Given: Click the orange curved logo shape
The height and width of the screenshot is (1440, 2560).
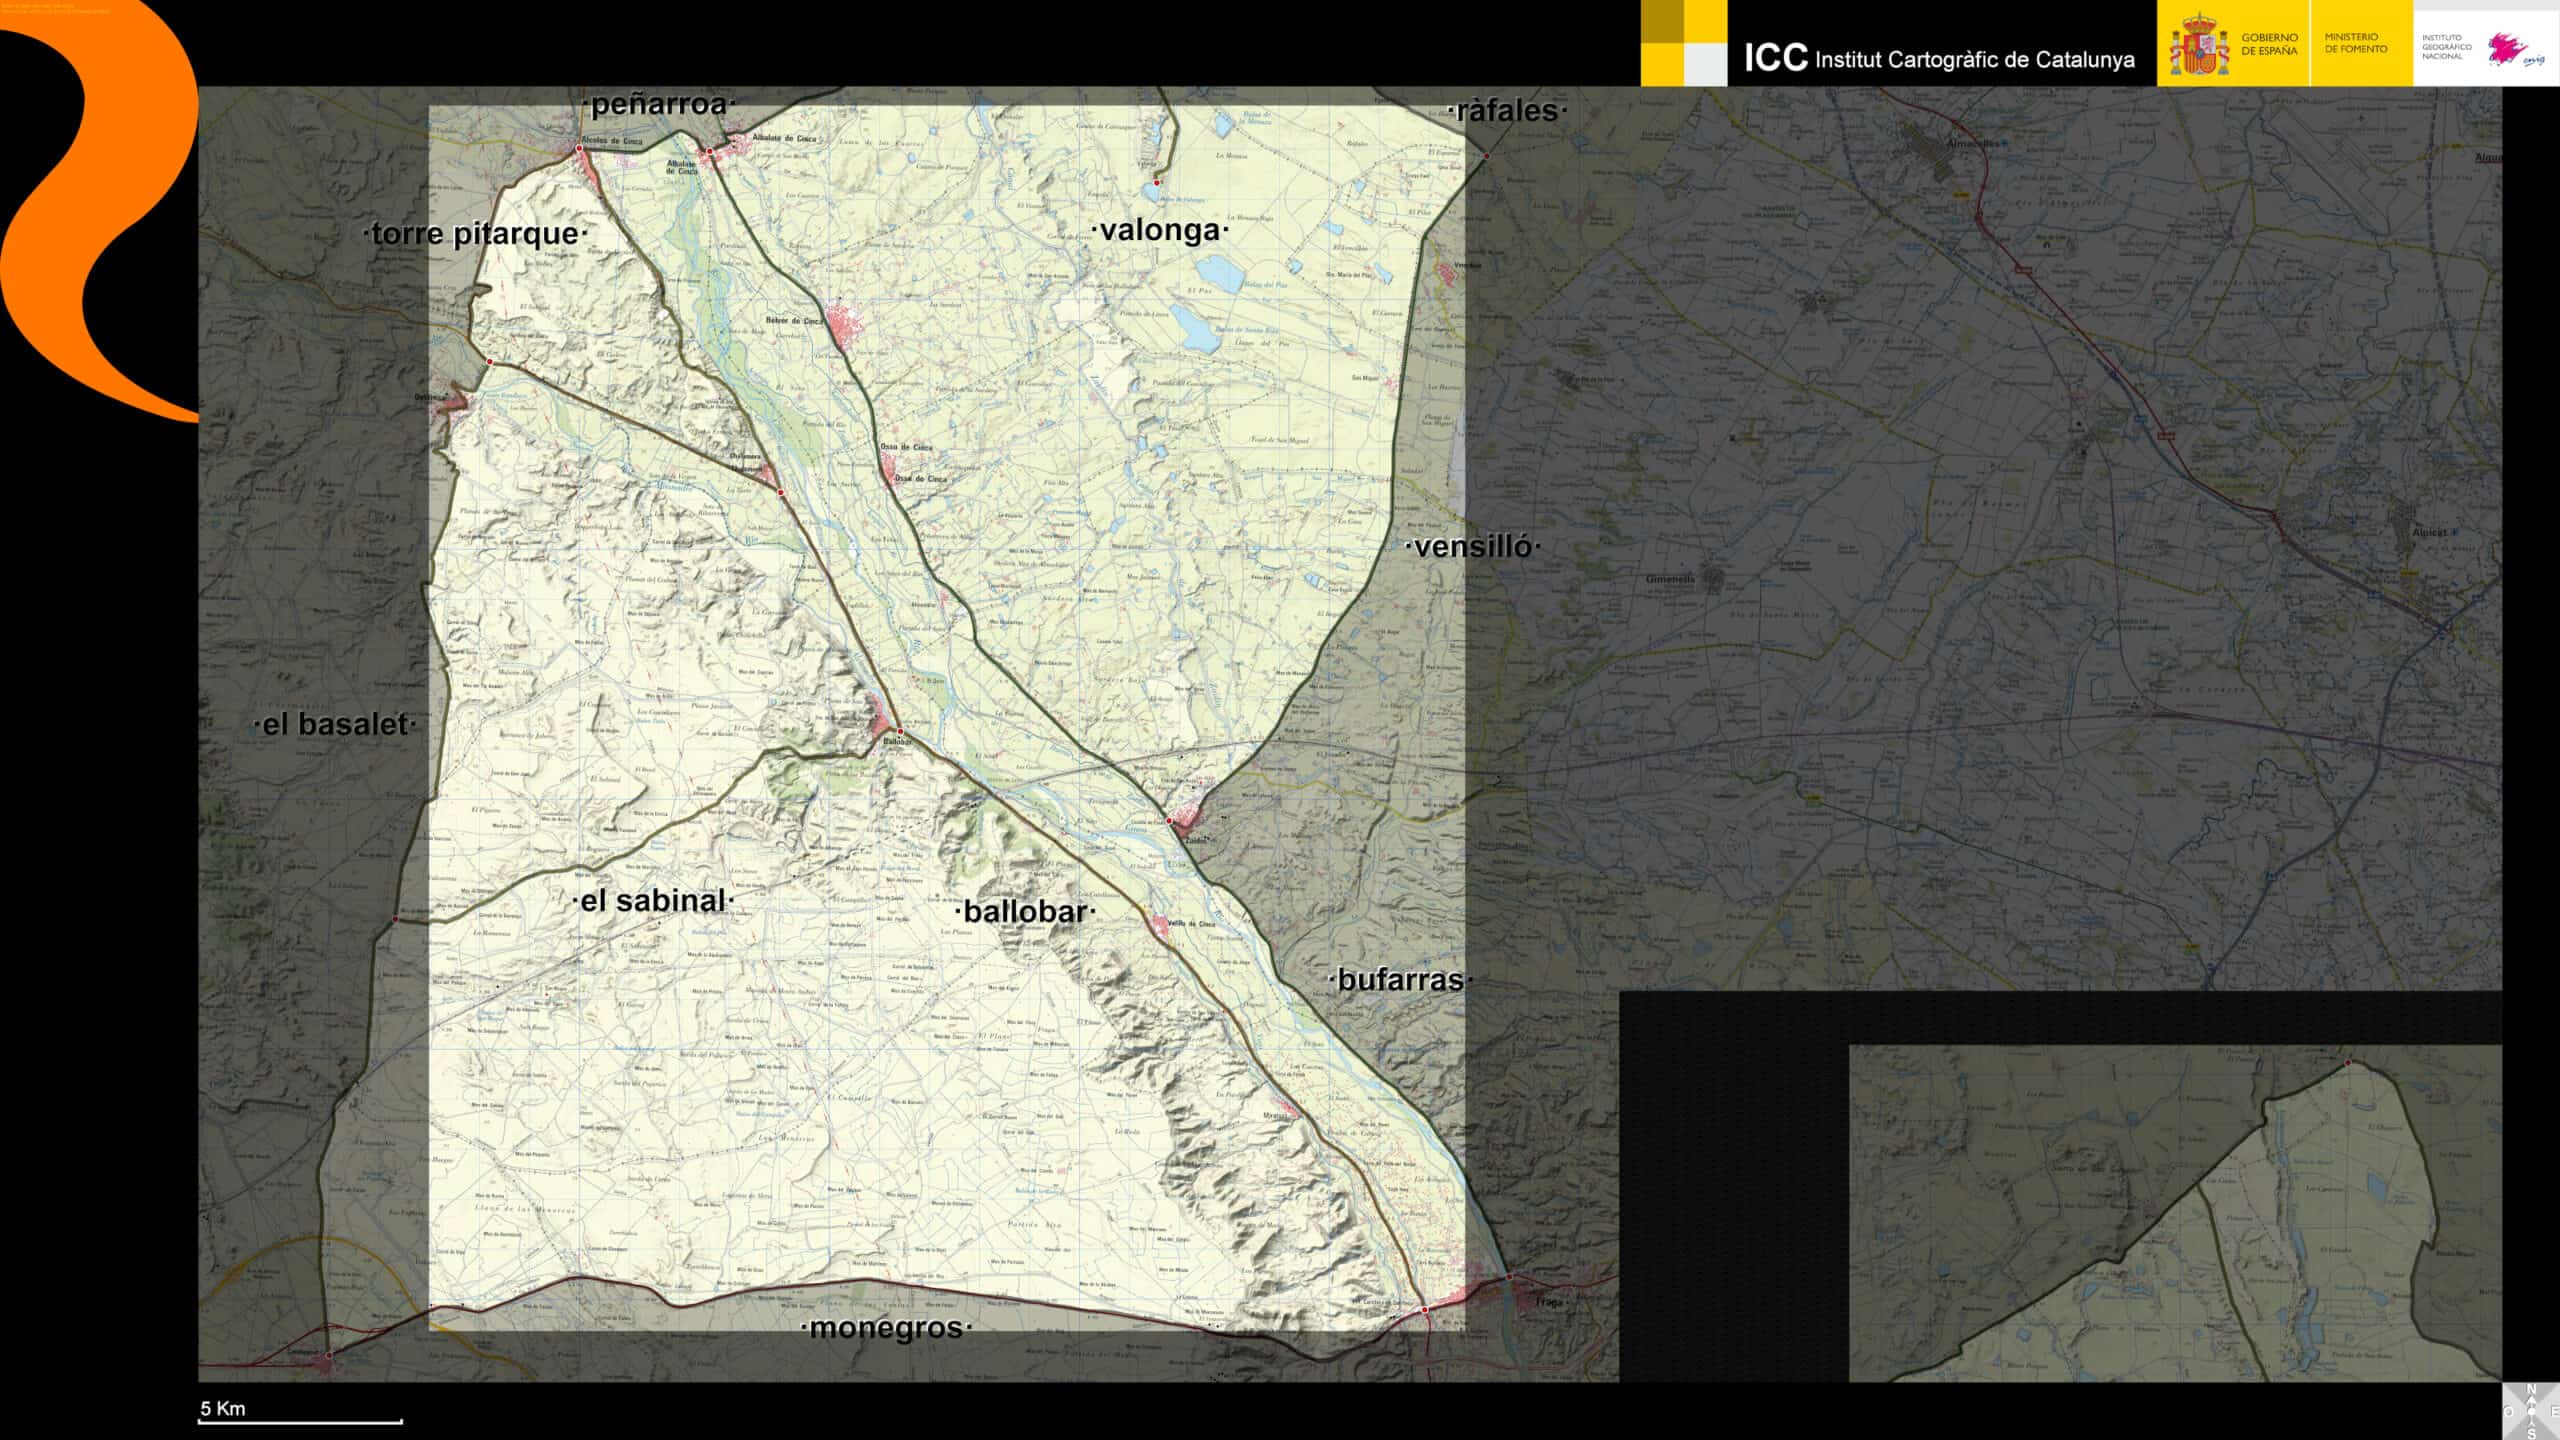Looking at the screenshot, I should coord(100,210).
